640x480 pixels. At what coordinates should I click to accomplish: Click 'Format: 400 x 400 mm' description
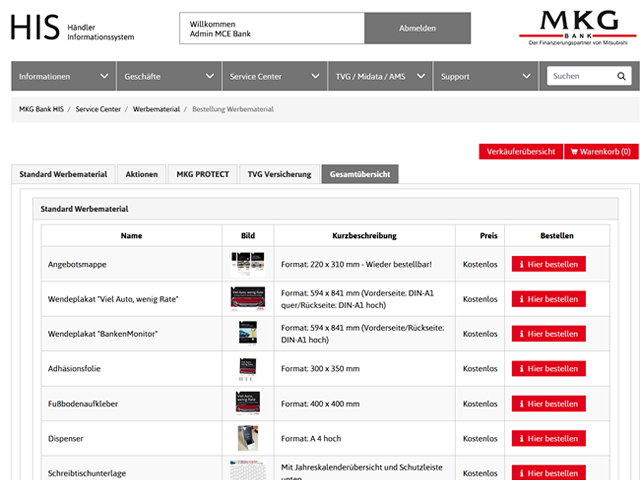[x=320, y=404]
